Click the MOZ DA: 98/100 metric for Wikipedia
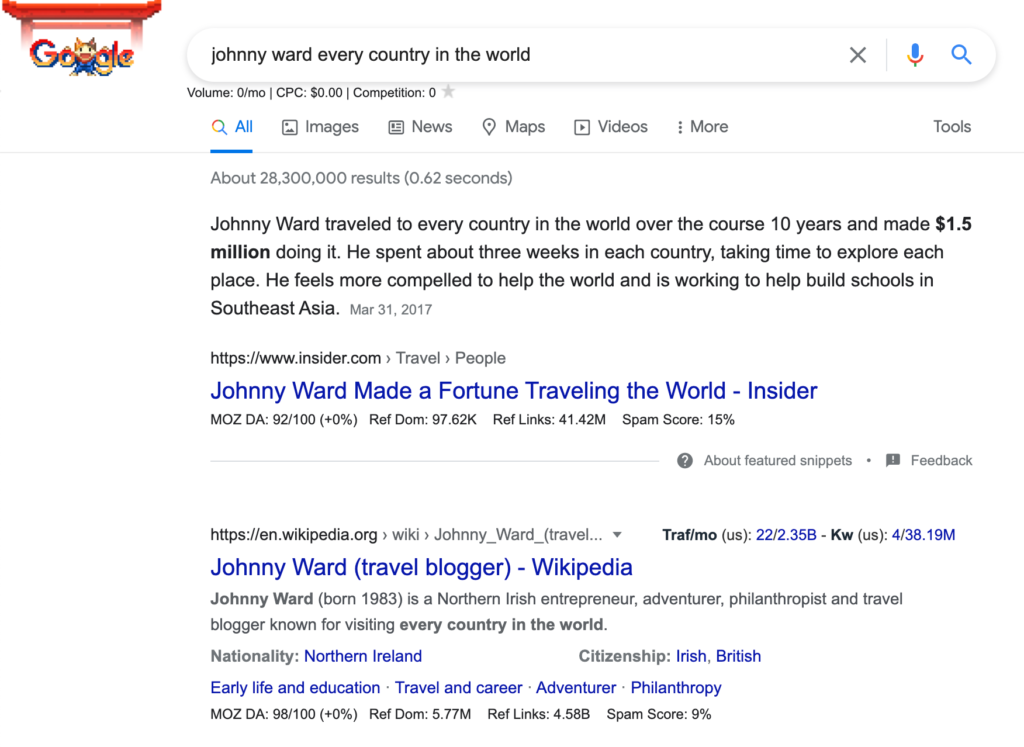The width and height of the screenshot is (1024, 747). point(283,714)
